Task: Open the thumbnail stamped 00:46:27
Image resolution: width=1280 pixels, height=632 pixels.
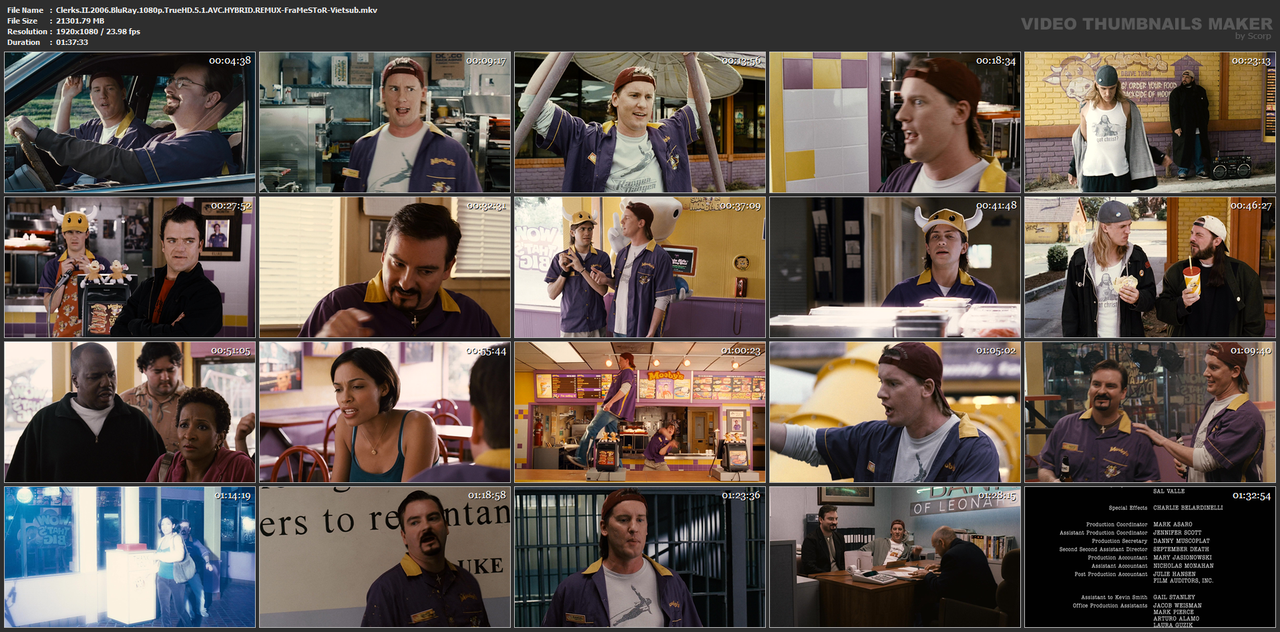Action: tap(1150, 267)
